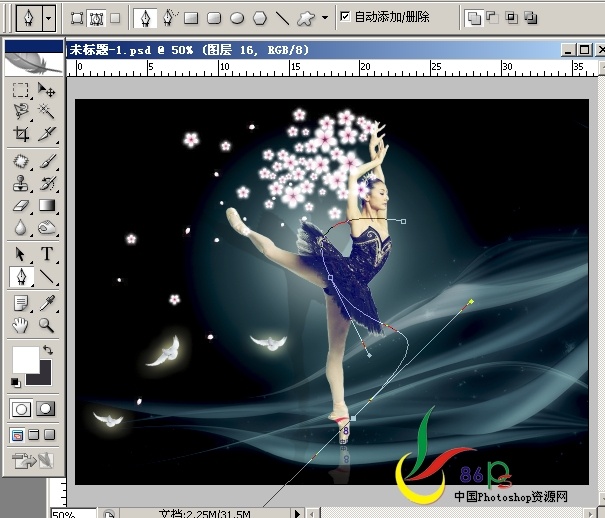Pick the Rounded Rectangle shape option
This screenshot has width=605, height=518.
click(x=214, y=18)
